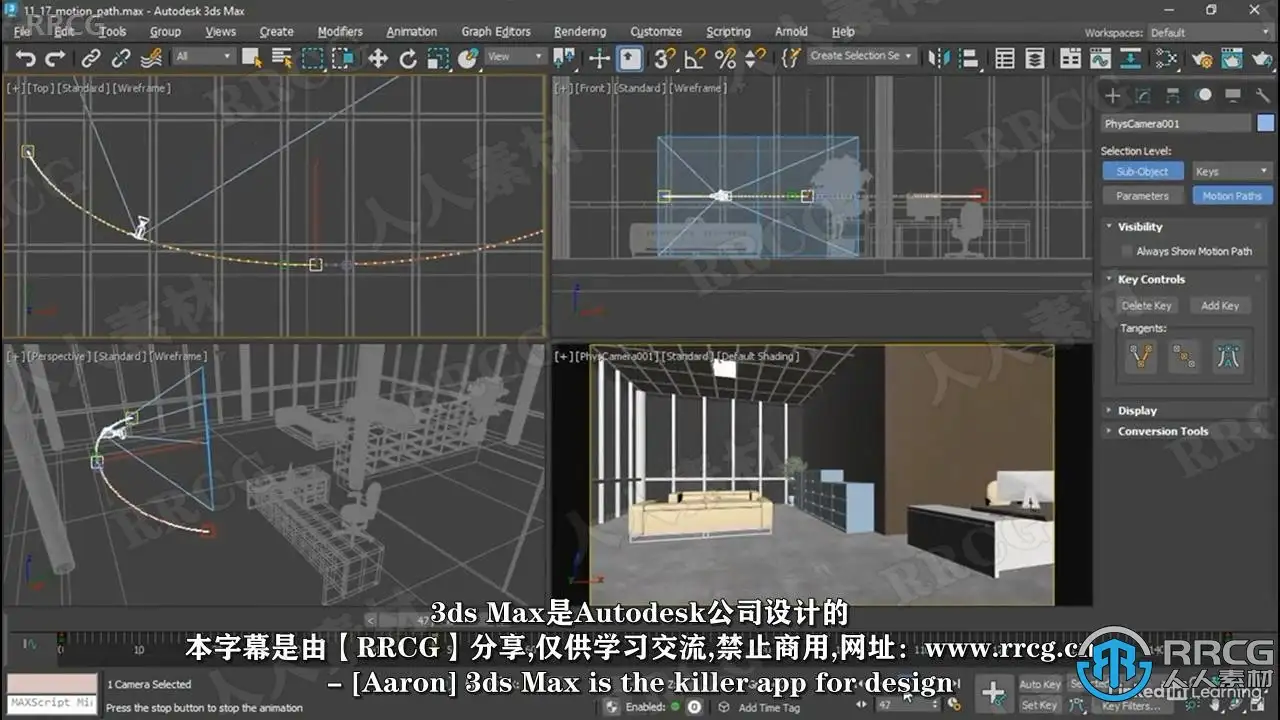
Task: Click the Use Pivot Point Center icon
Action: (565, 58)
